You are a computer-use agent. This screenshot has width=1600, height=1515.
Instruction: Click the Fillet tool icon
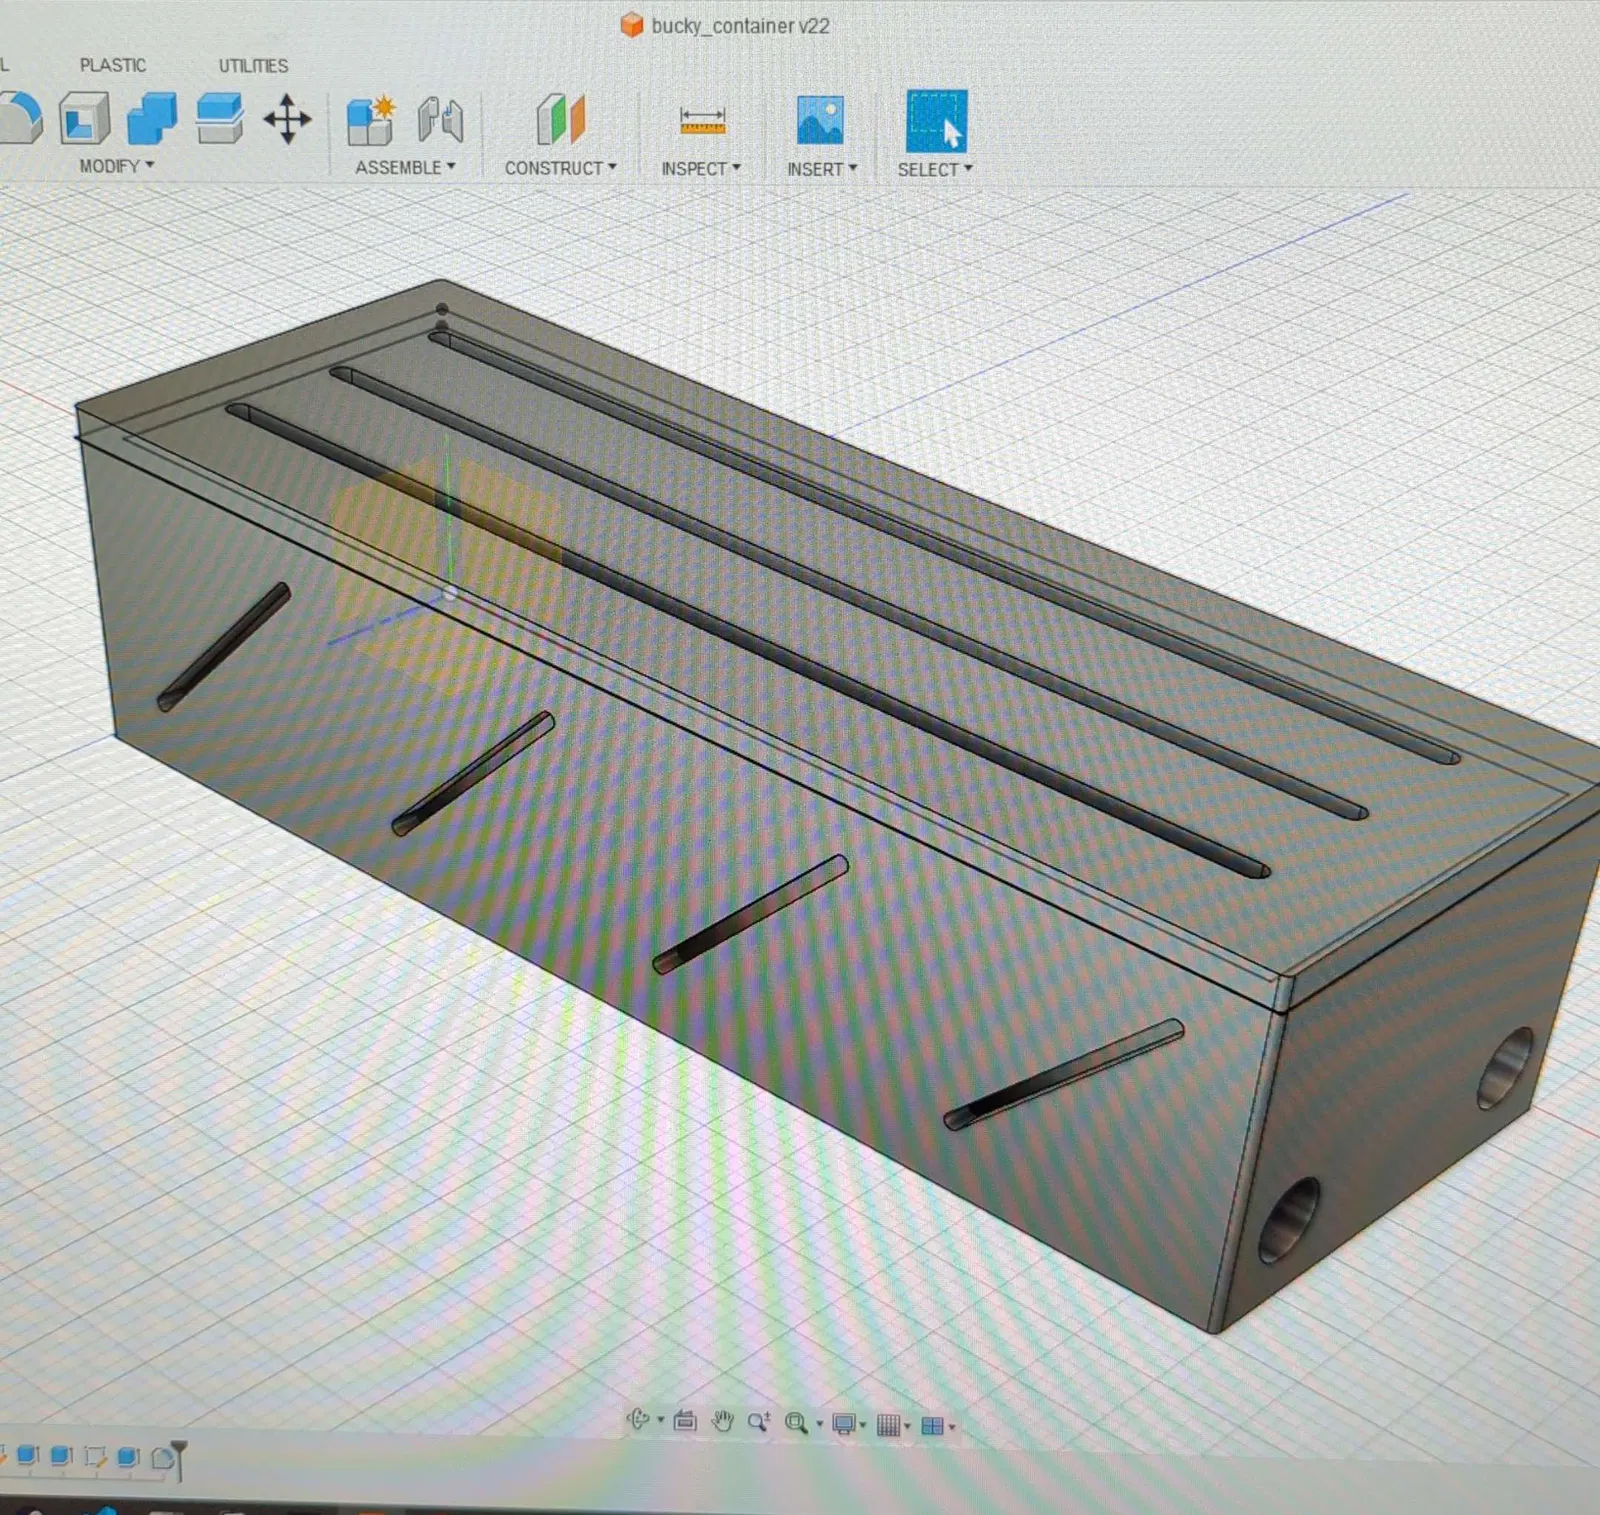click(20, 118)
